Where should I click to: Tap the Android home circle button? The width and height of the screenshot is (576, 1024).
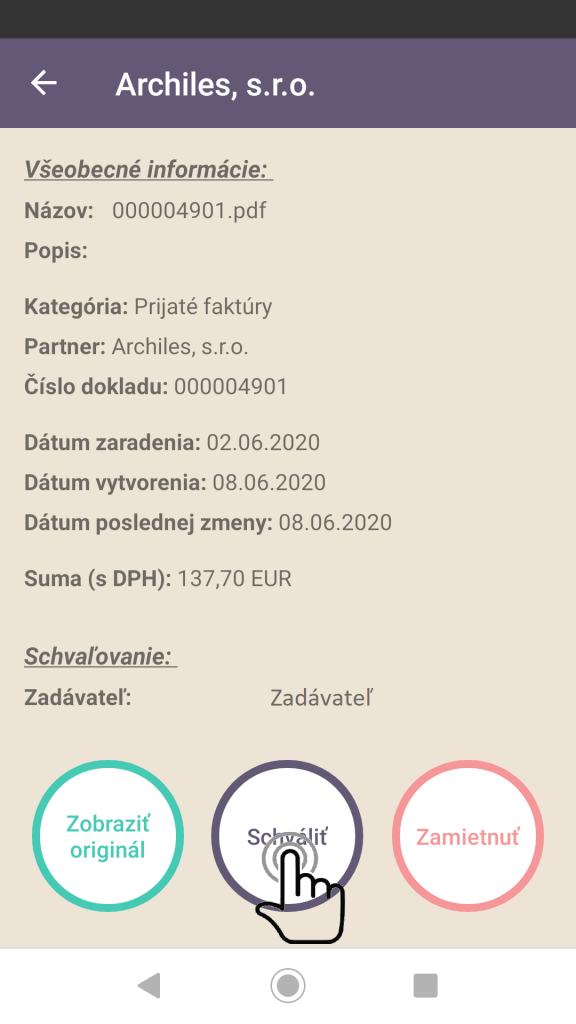tap(288, 985)
